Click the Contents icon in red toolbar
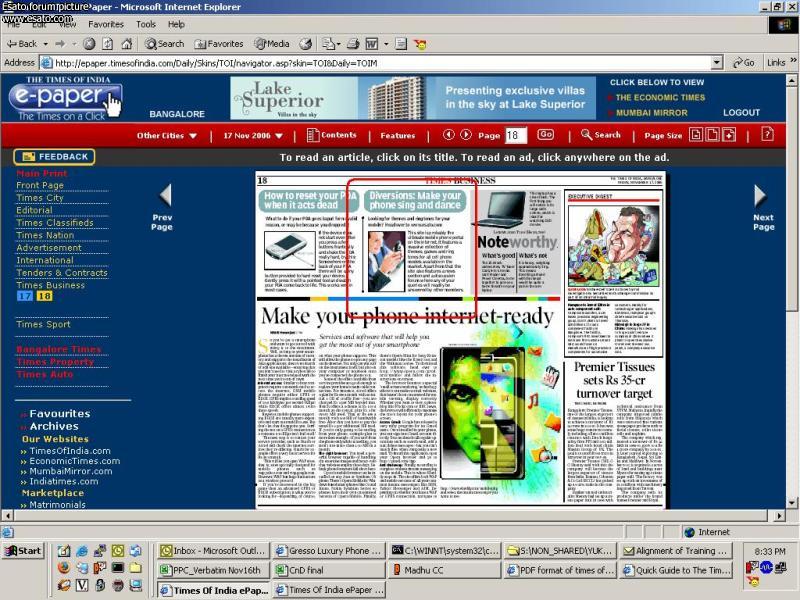800x600 pixels. [331, 135]
